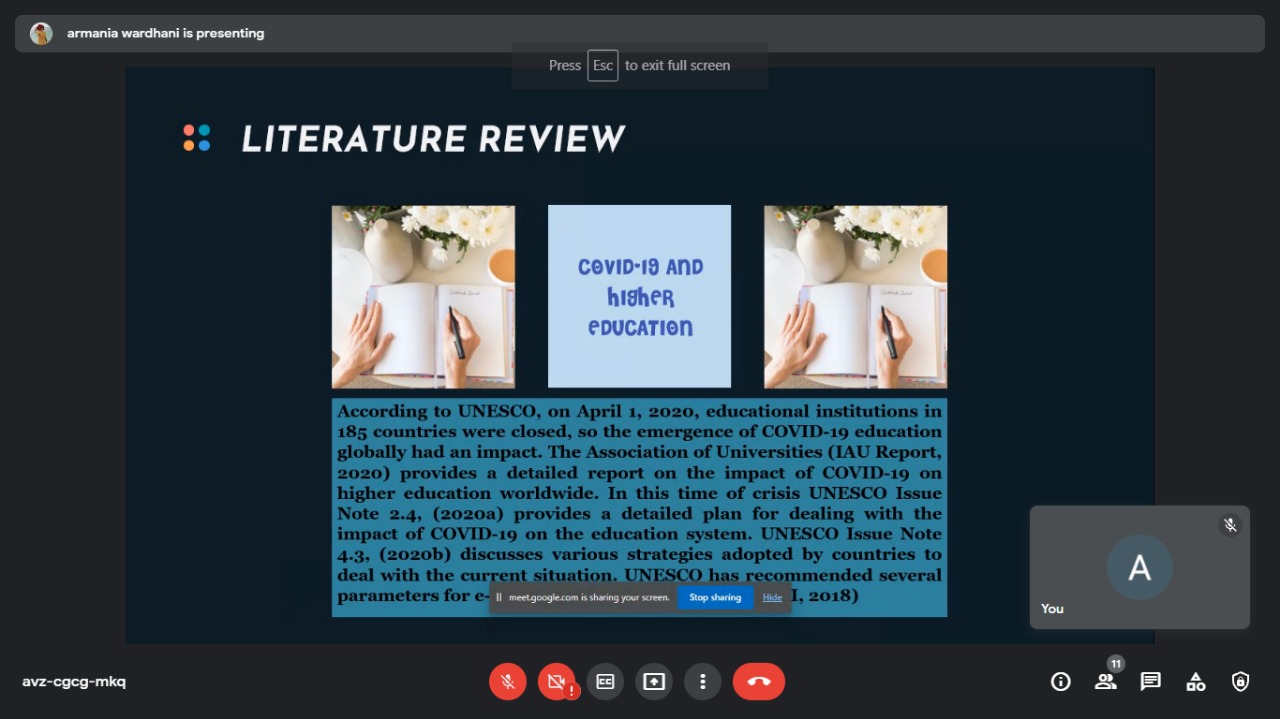Show the participants list
1280x719 pixels.
[x=1105, y=682]
